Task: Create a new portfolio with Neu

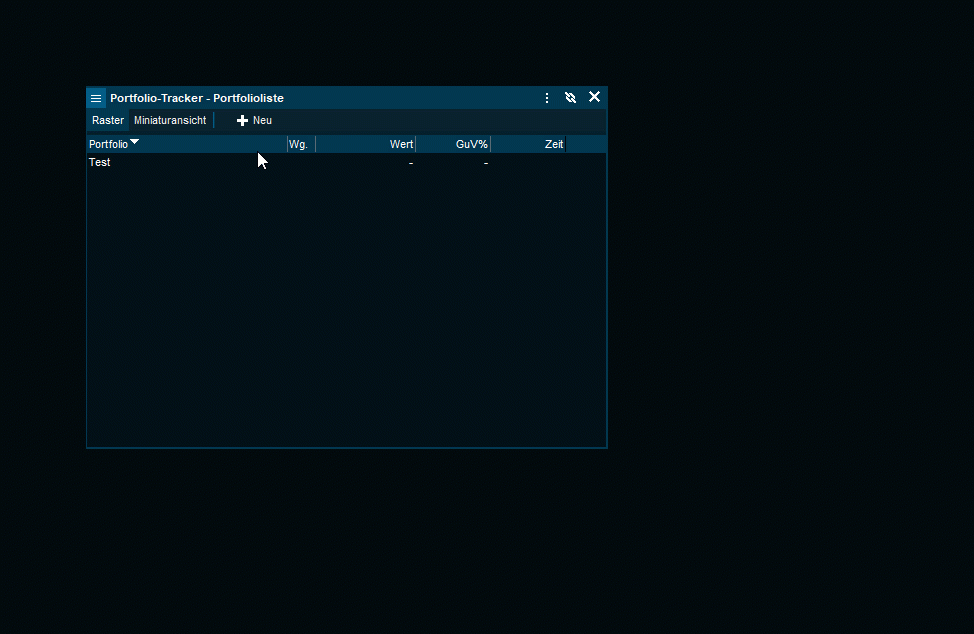Action: click(x=254, y=120)
